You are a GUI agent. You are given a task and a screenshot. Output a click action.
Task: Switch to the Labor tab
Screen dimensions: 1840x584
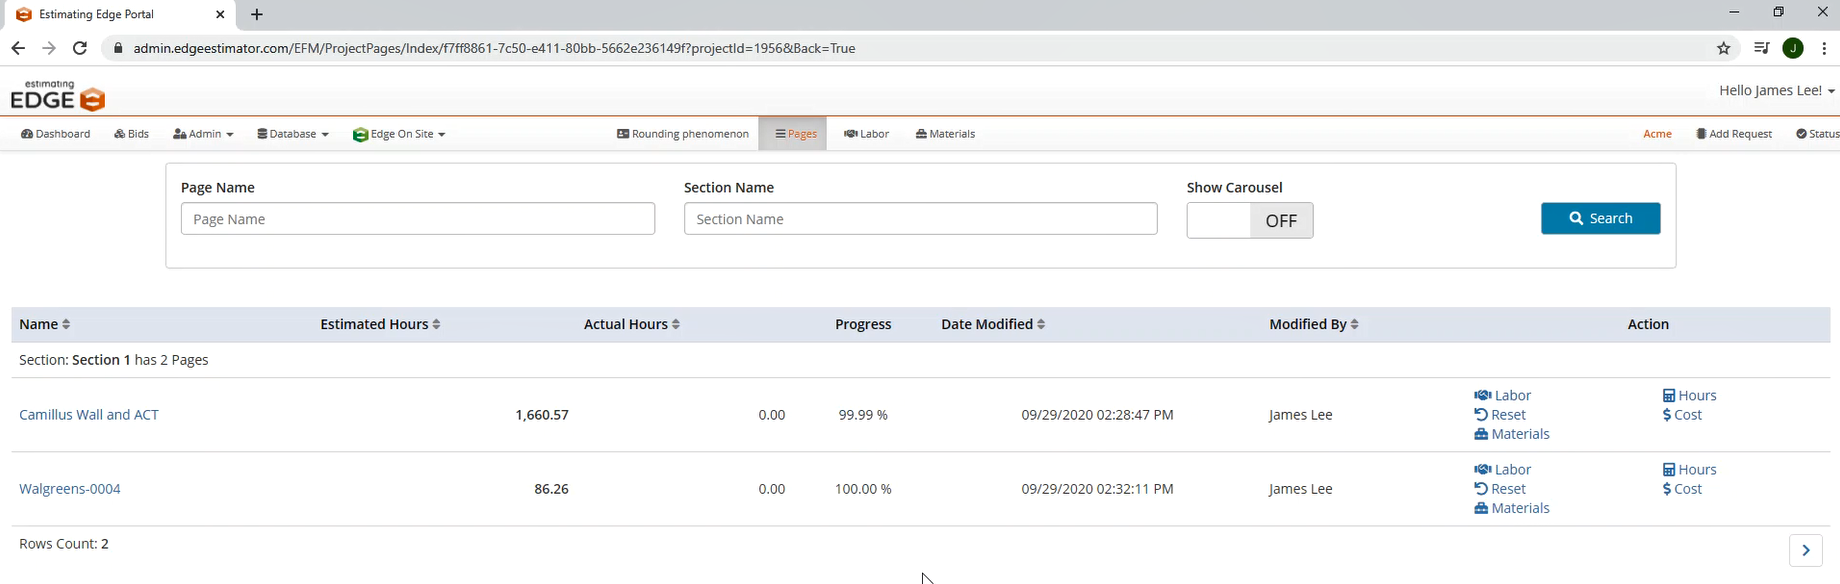[x=866, y=134]
